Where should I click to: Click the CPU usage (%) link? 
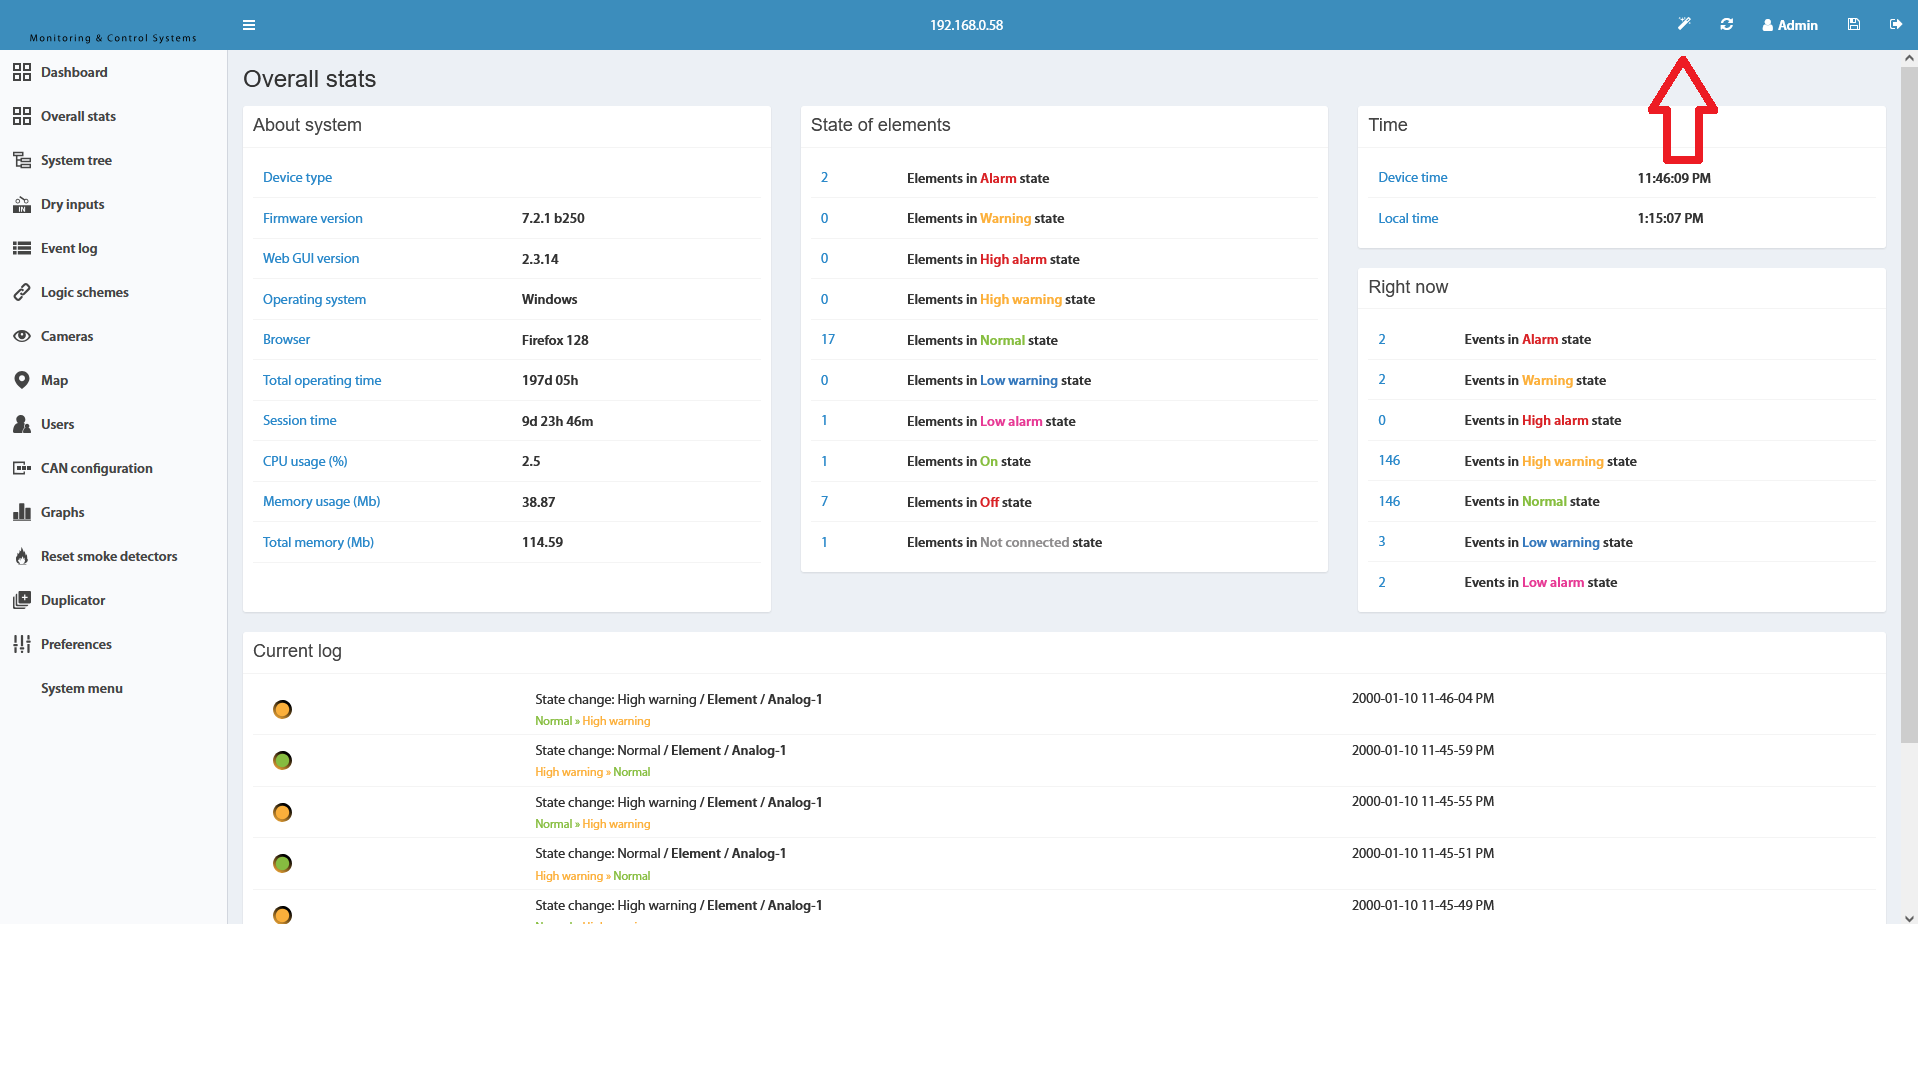click(x=305, y=461)
